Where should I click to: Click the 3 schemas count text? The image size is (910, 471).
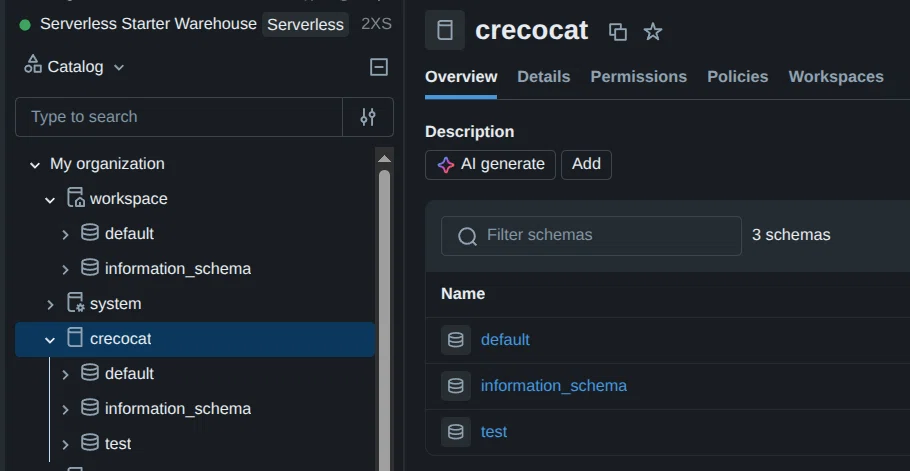click(x=791, y=235)
